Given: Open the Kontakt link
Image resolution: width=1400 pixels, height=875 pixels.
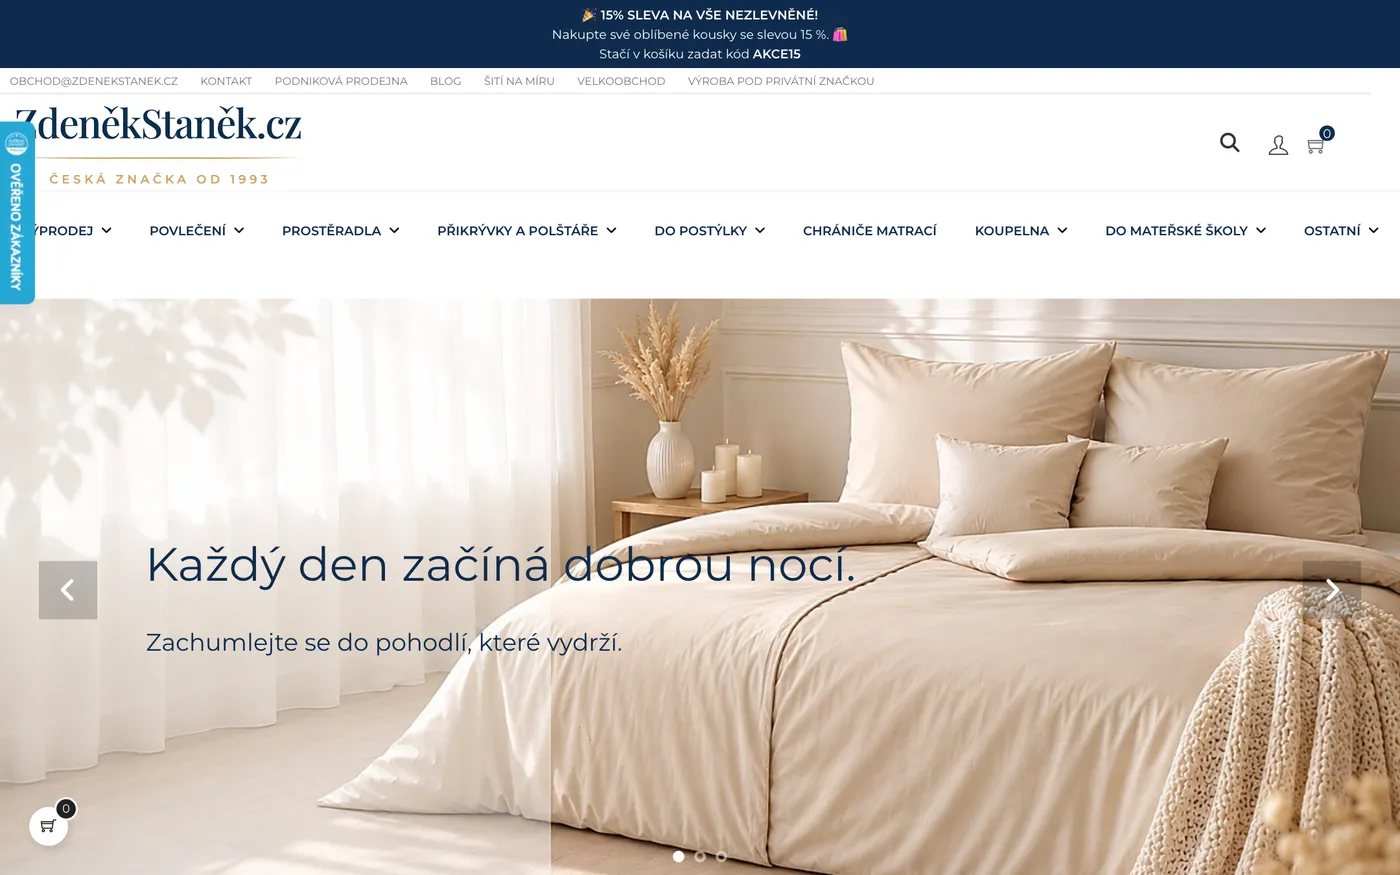Looking at the screenshot, I should (x=226, y=81).
